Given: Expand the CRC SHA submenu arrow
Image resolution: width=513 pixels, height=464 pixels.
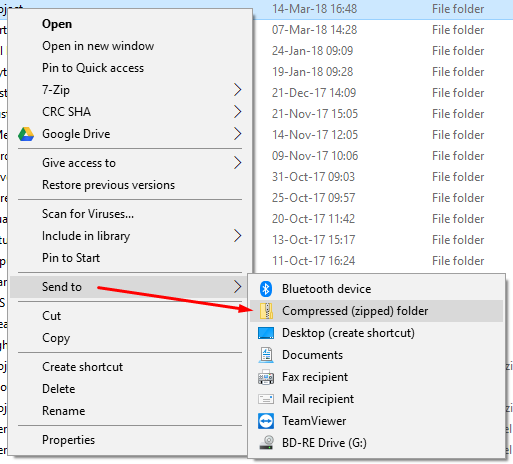Looking at the screenshot, I should [x=237, y=112].
